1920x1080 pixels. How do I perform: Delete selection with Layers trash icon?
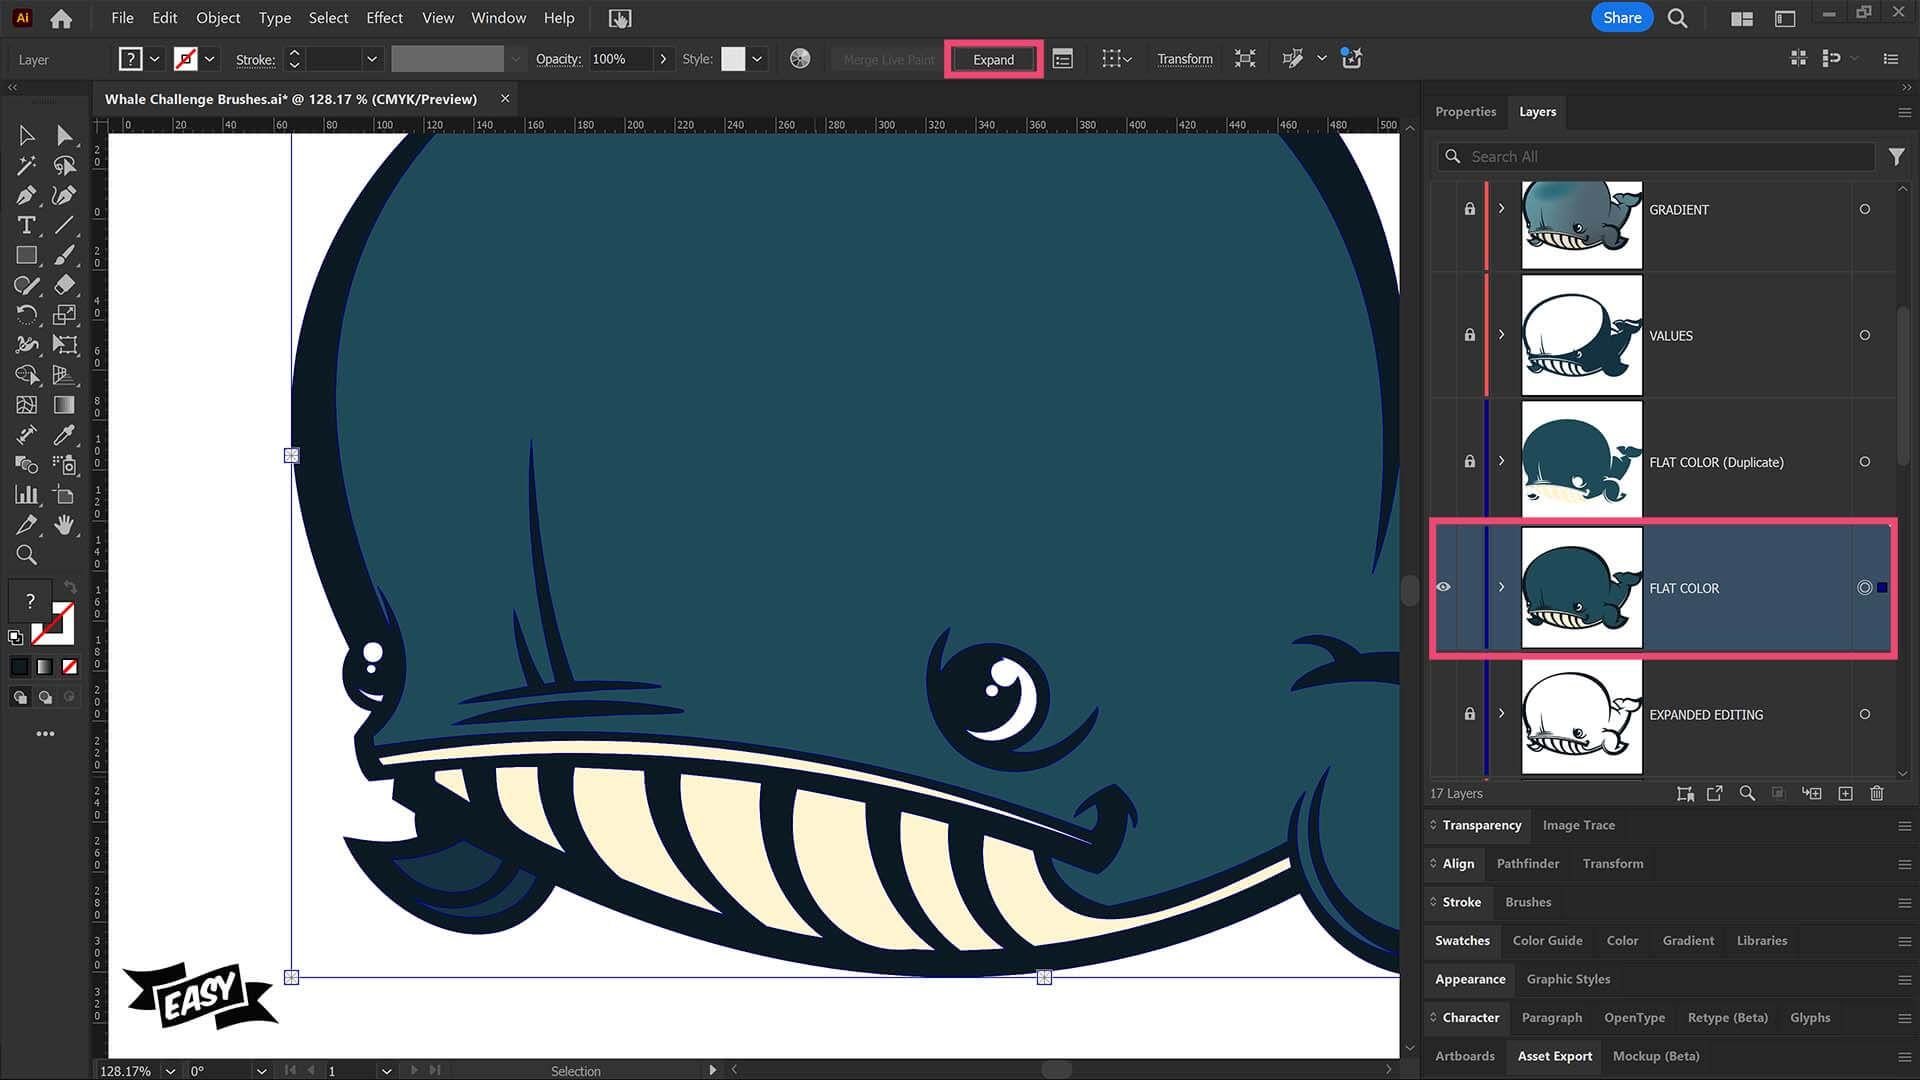(1877, 793)
